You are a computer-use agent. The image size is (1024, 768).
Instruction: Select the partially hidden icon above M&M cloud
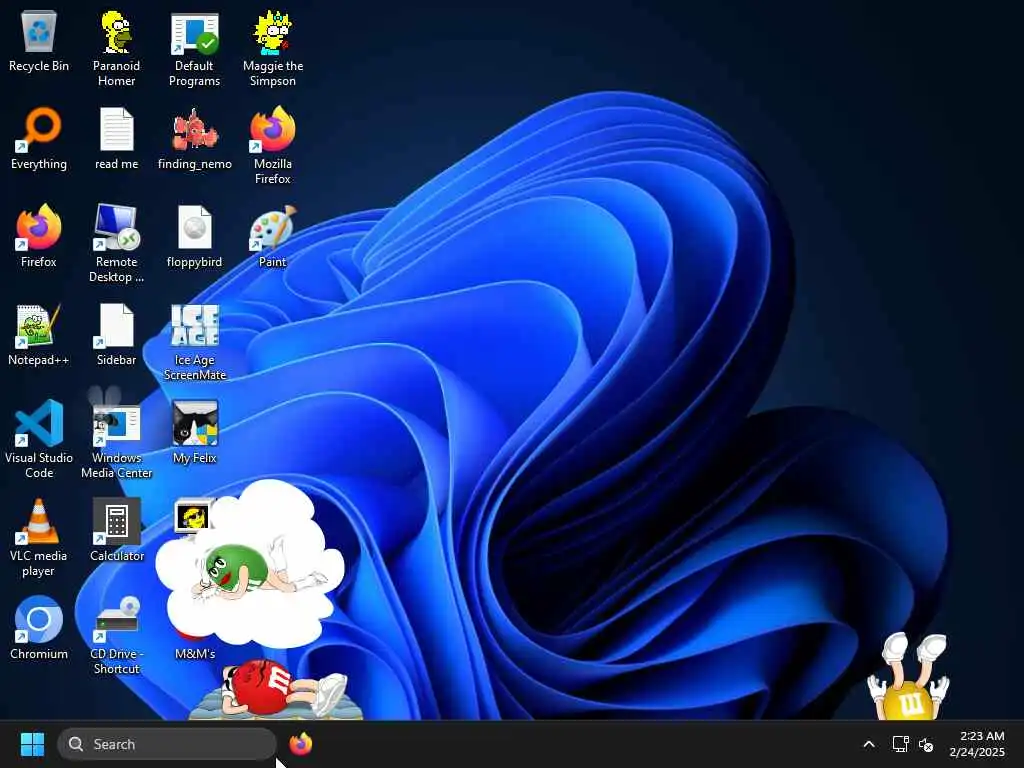point(192,516)
